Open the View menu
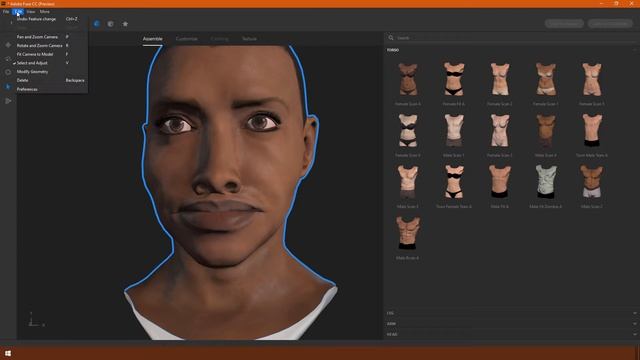This screenshot has height=360, width=640. [x=31, y=11]
